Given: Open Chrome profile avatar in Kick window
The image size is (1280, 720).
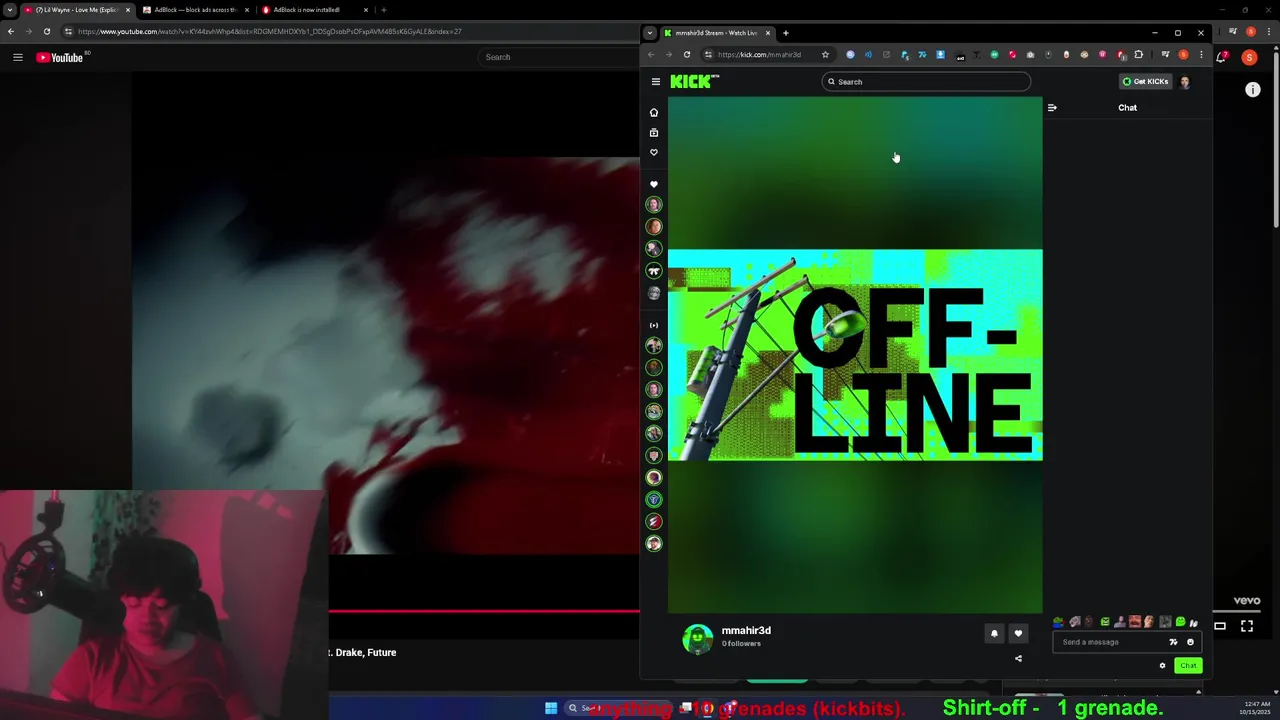Looking at the screenshot, I should [1183, 55].
